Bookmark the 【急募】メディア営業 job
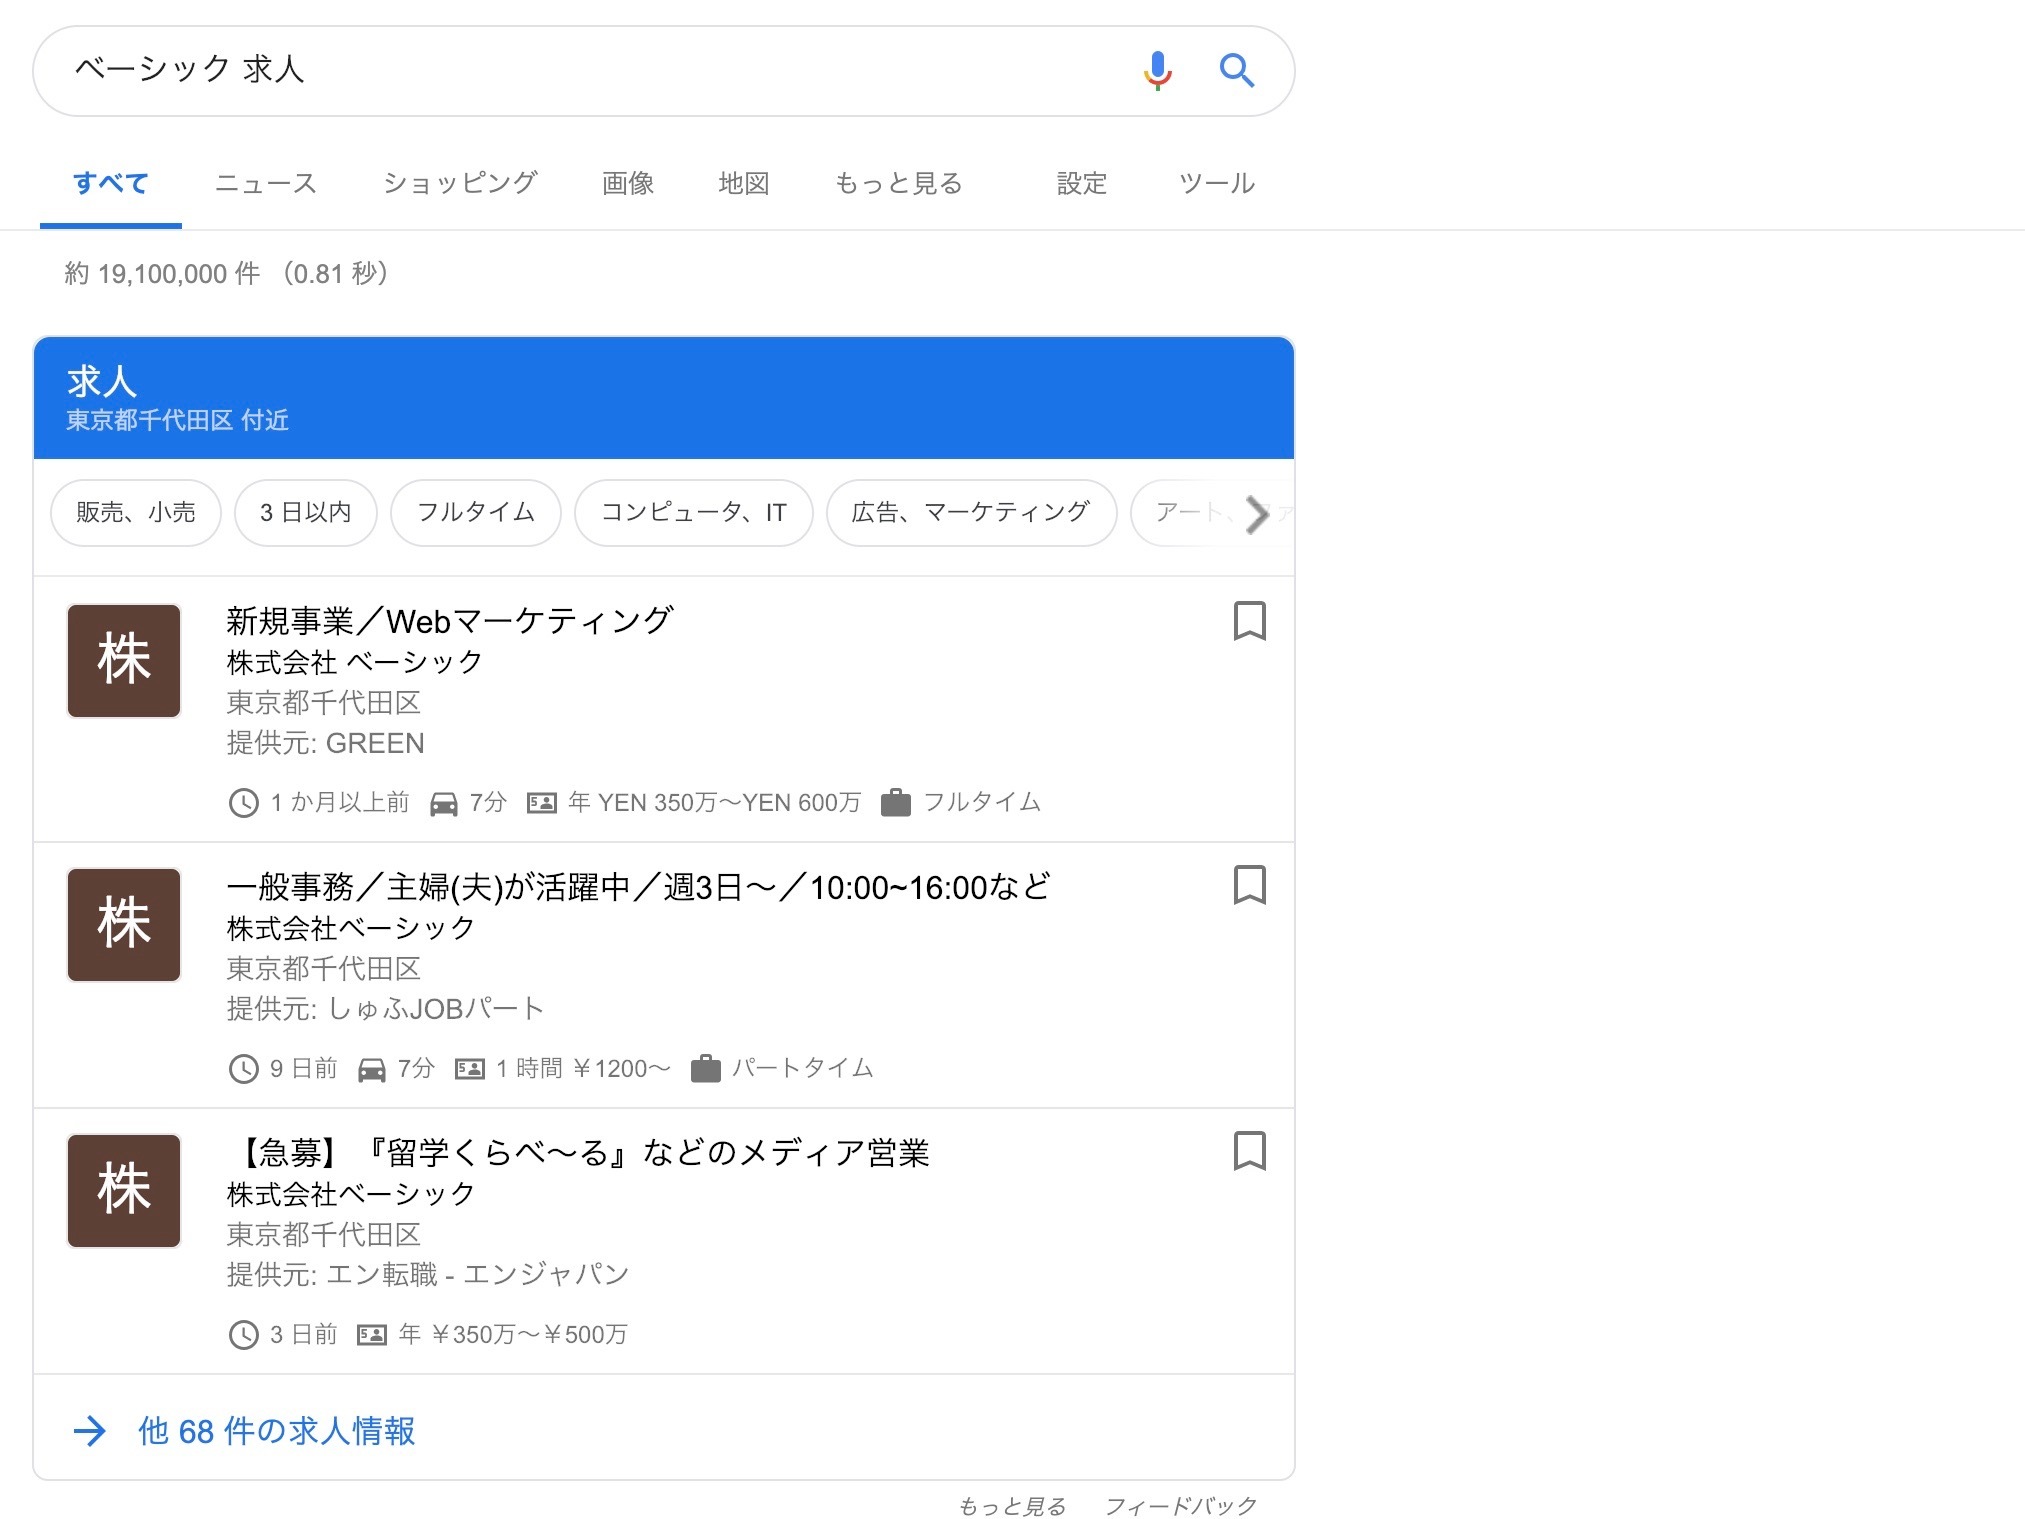The image size is (2025, 1519). click(x=1249, y=1151)
